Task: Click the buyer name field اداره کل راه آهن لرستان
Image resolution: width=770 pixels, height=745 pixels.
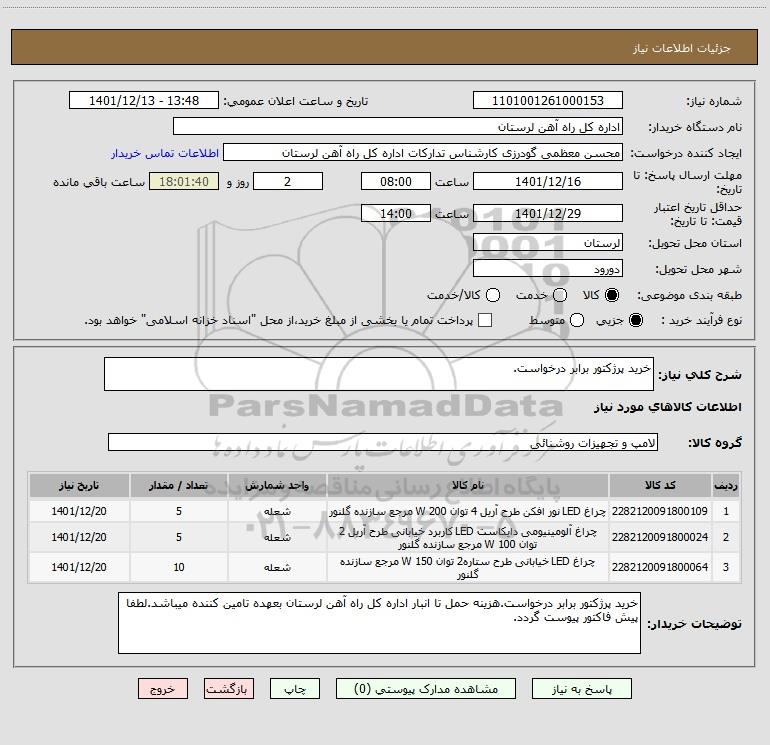Action: coord(398,127)
